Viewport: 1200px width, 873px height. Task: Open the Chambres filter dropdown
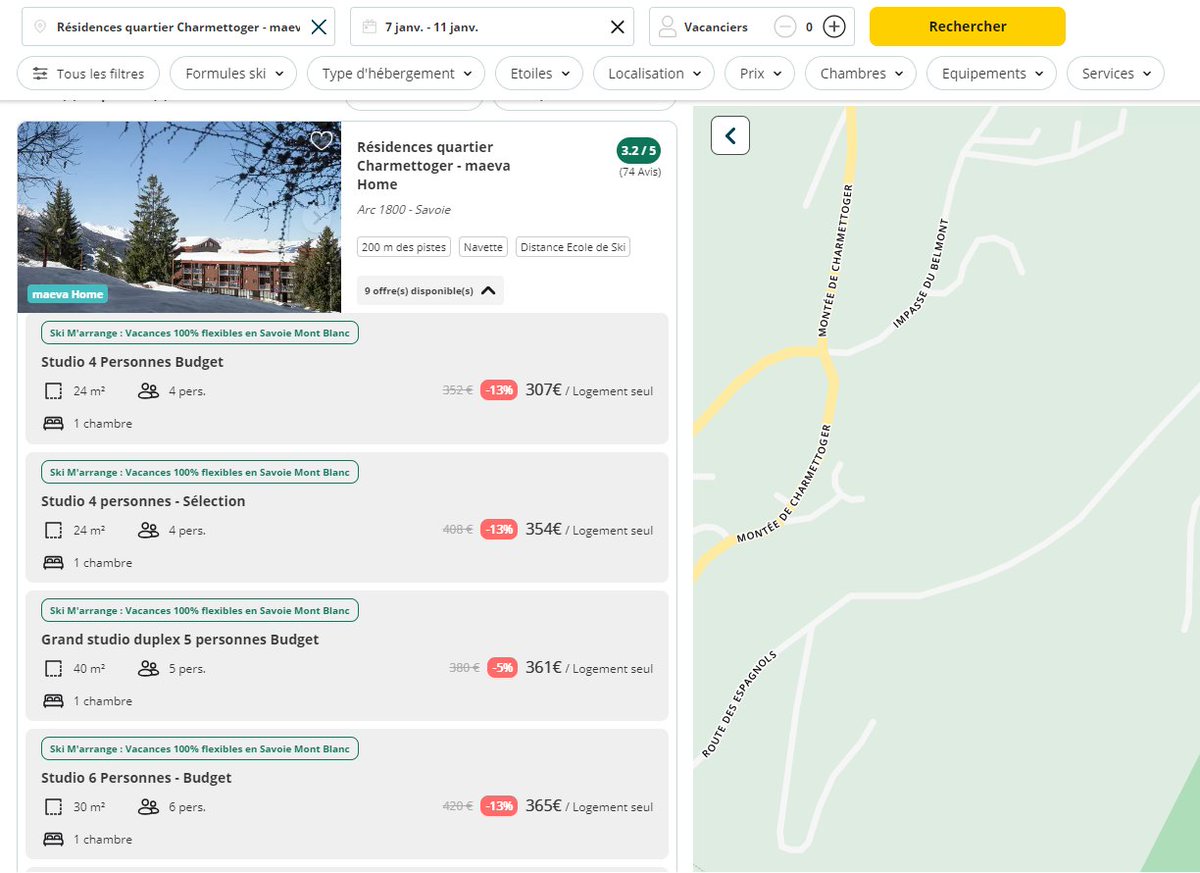[x=861, y=73]
